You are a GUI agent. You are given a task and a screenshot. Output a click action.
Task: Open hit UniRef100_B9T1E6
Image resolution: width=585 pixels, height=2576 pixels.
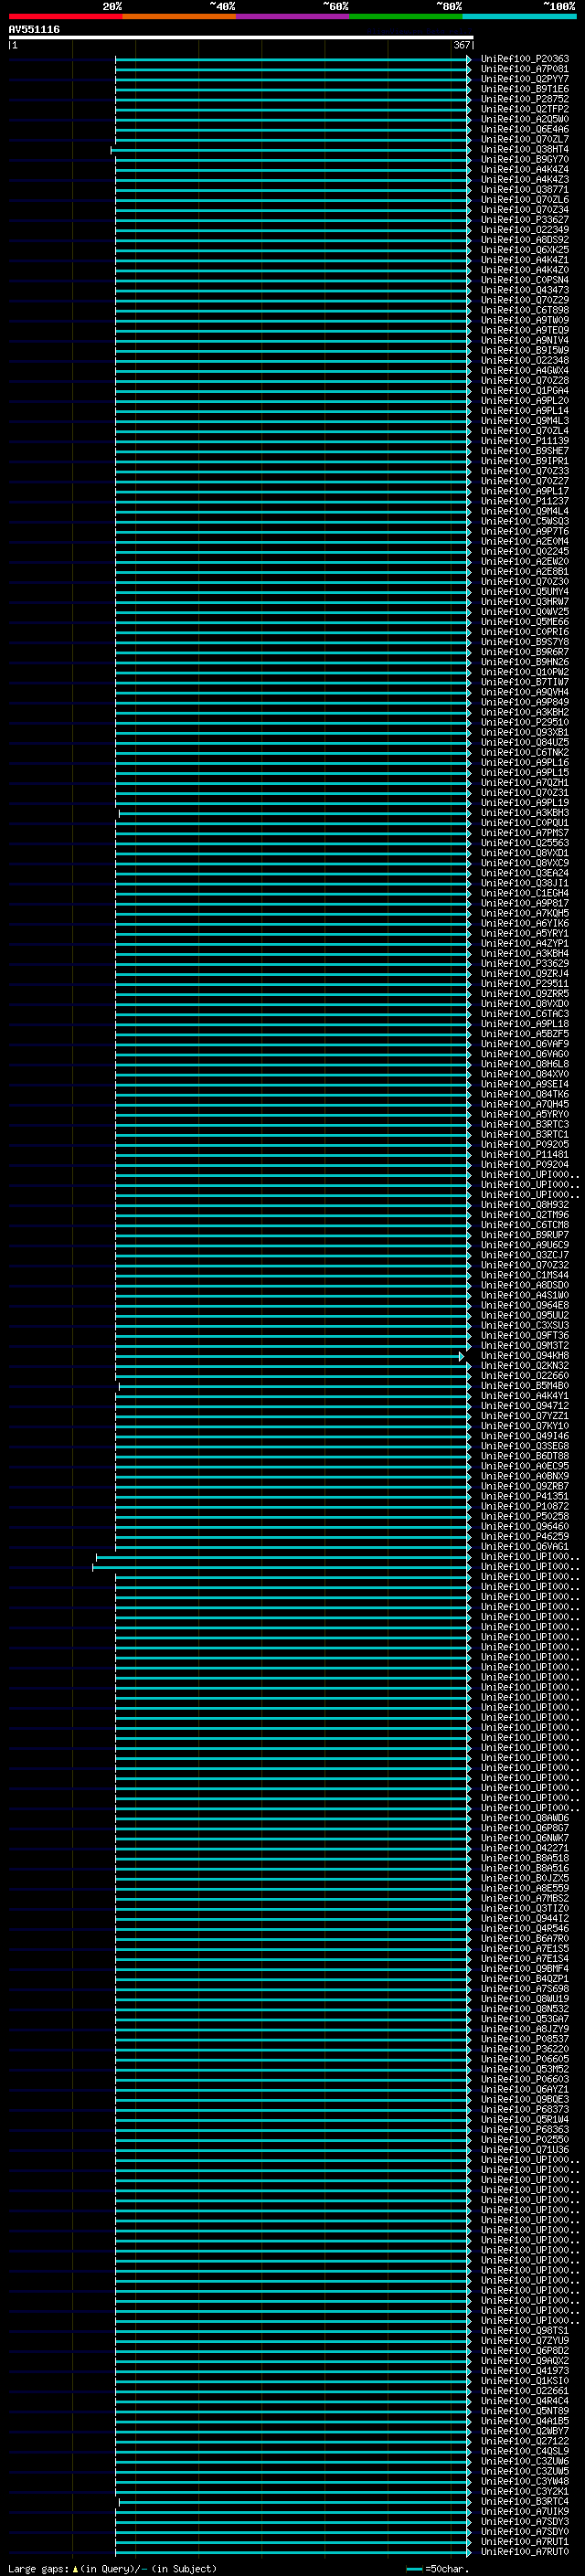[x=525, y=89]
